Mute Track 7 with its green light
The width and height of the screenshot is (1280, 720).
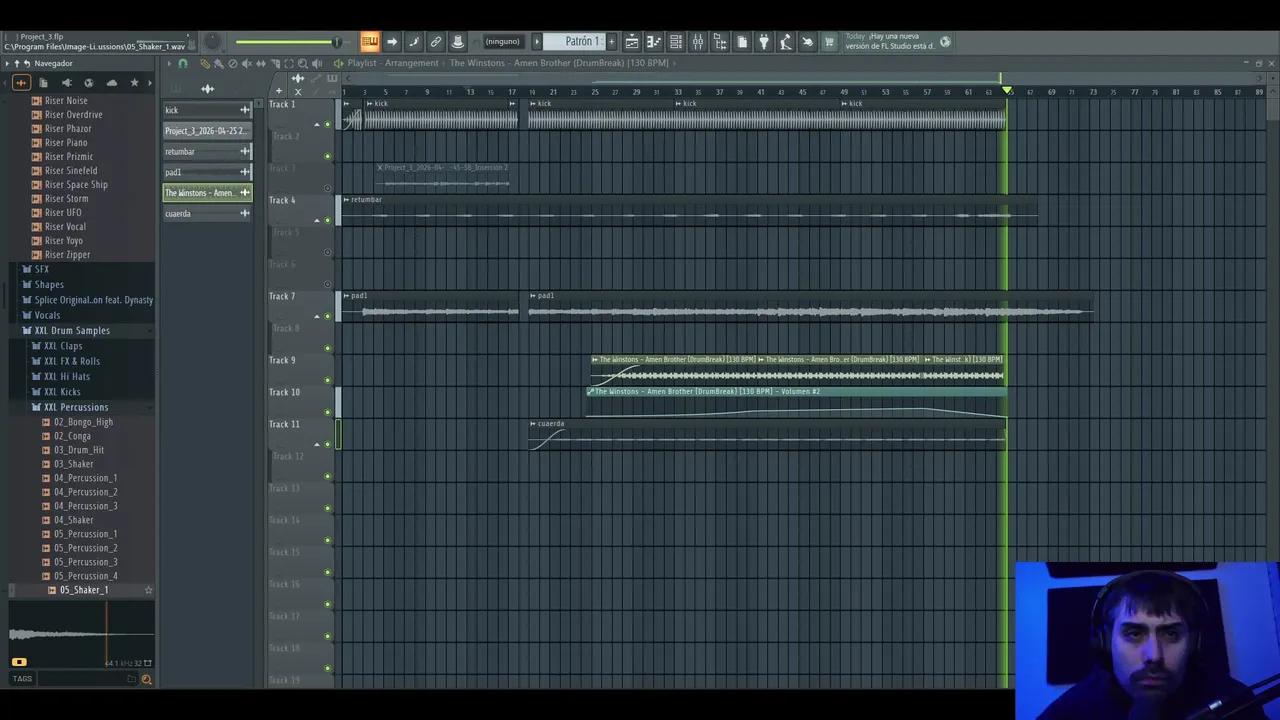click(327, 316)
